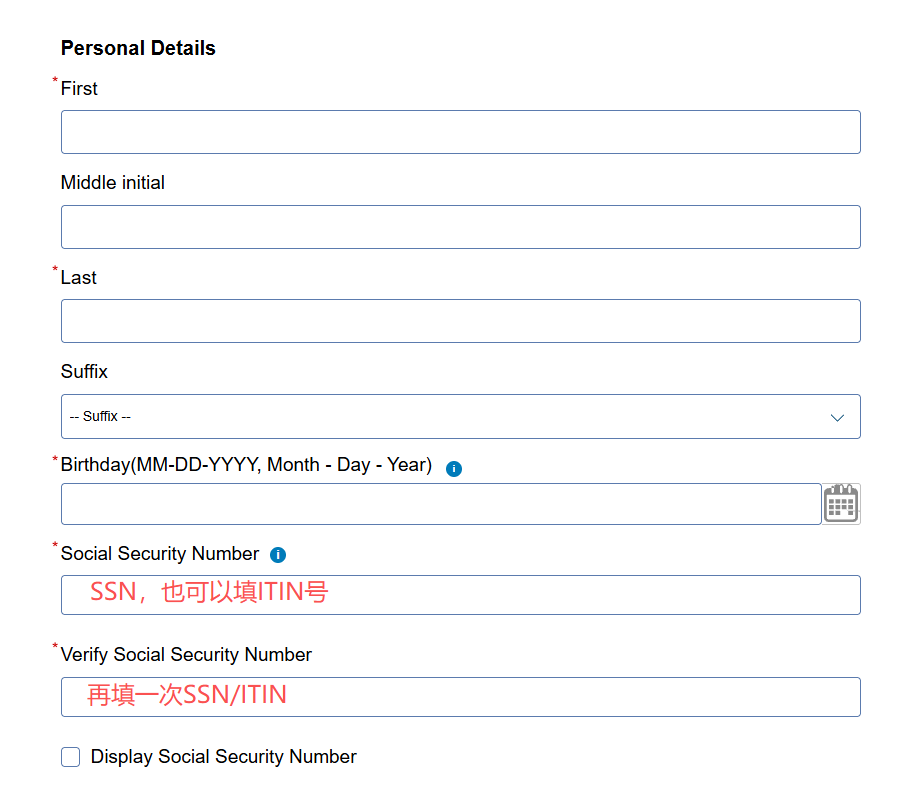Select the Last name input field
Image resolution: width=905 pixels, height=797 pixels.
[x=460, y=321]
